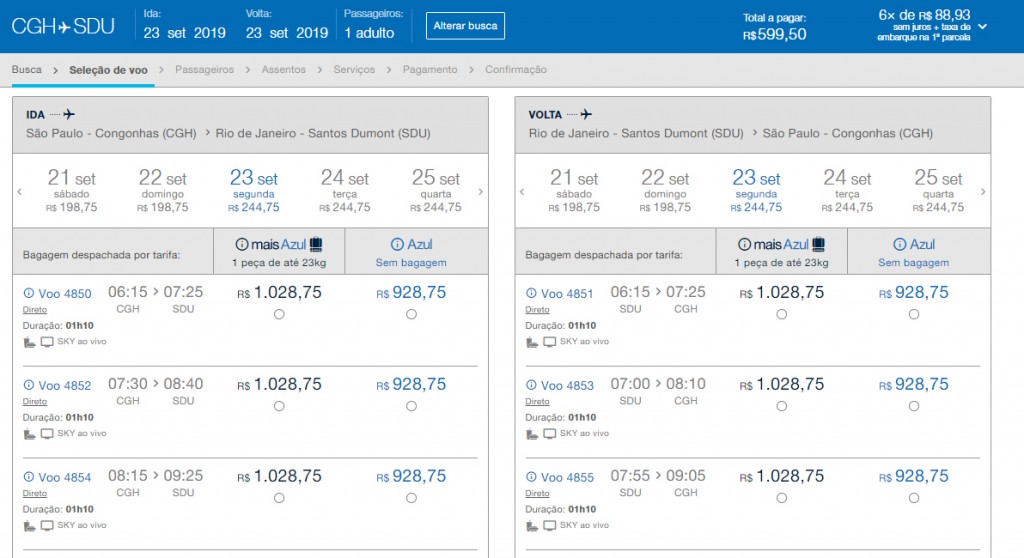Expand the installment details chevron in header
Viewport: 1024px width, 558px height.
(983, 27)
